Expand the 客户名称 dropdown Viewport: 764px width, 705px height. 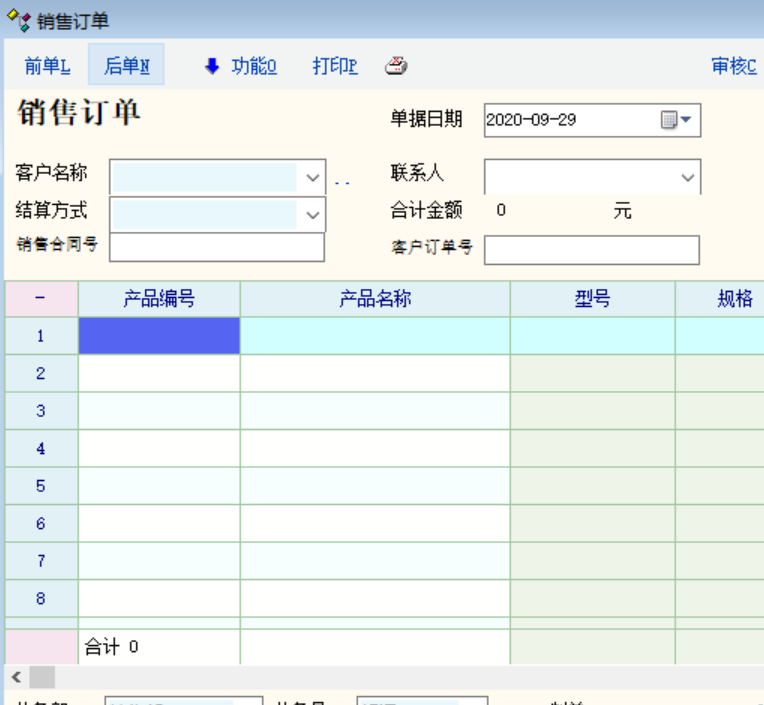coord(313,178)
